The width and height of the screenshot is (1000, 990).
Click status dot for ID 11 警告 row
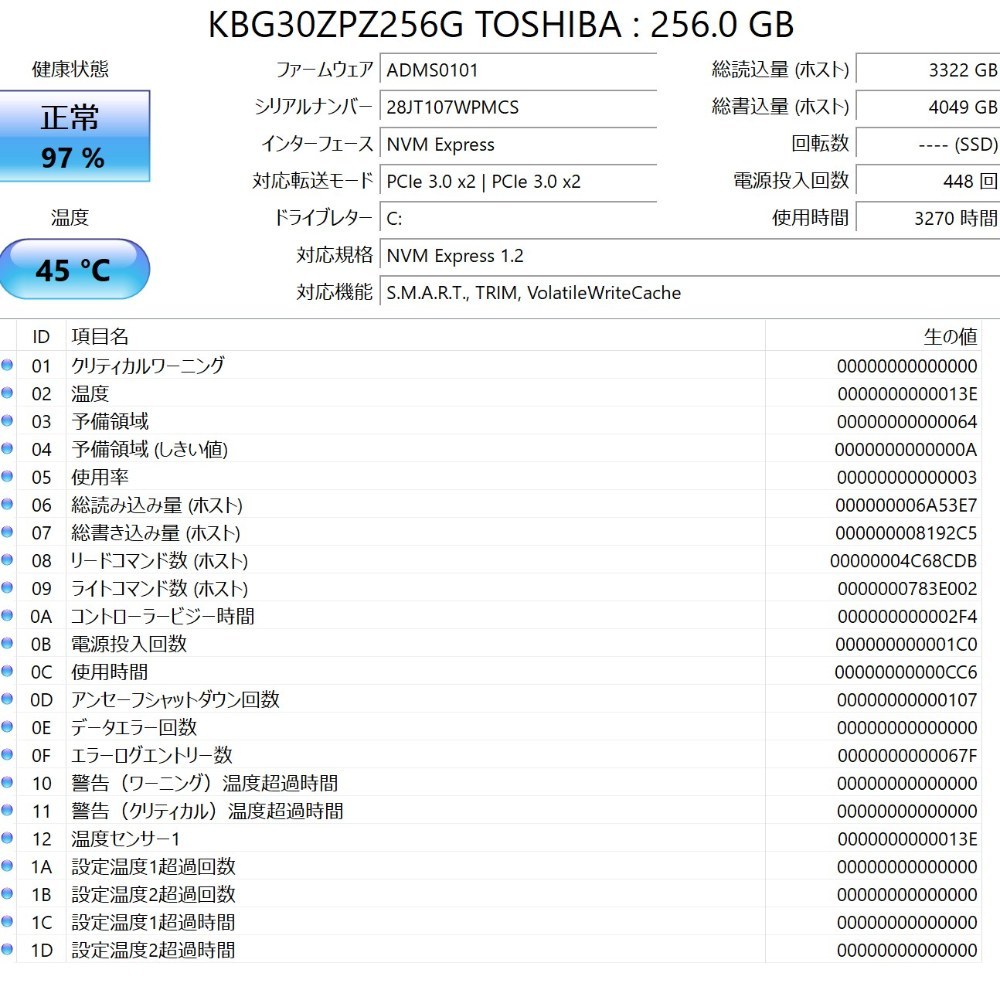[7, 810]
